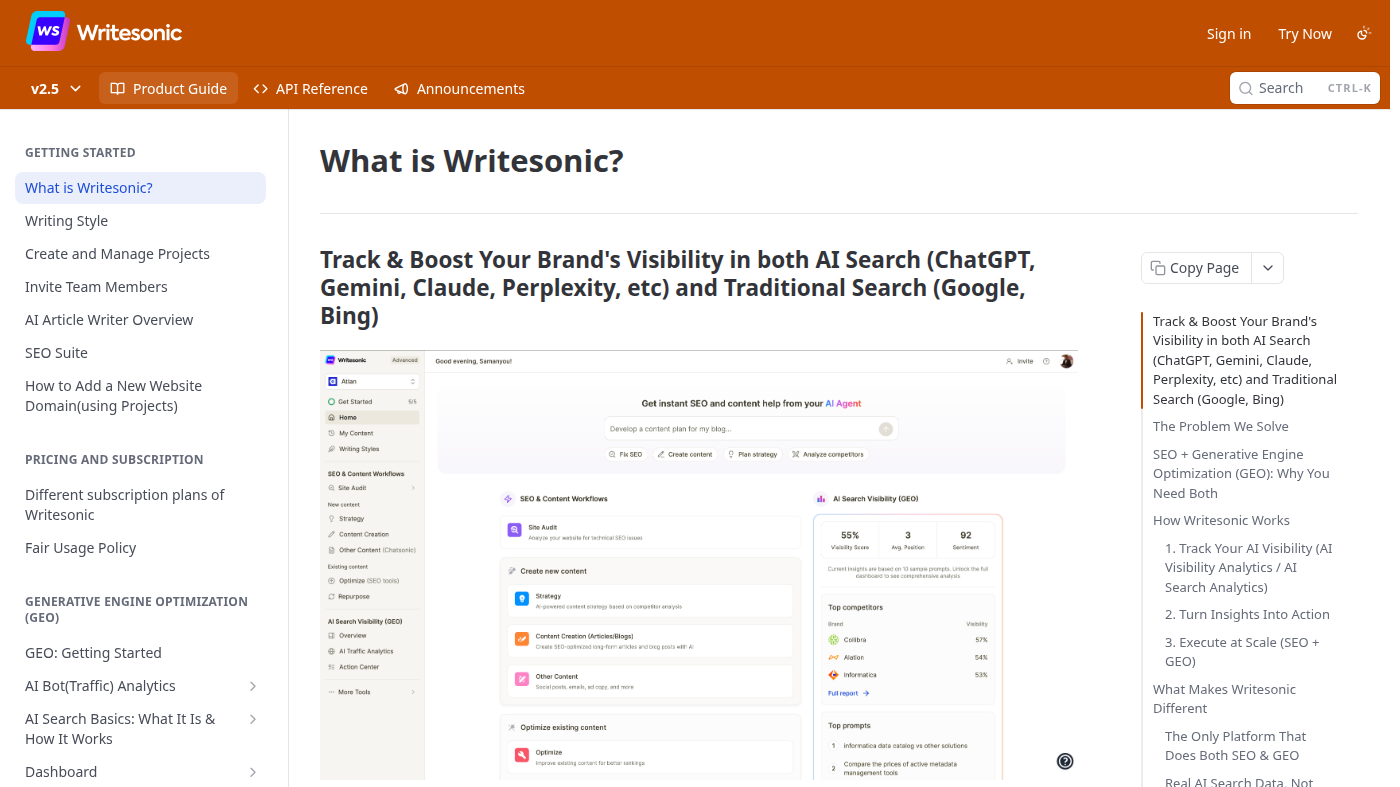The width and height of the screenshot is (1400, 787).
Task: Click the help question mark icon
Action: 1065,761
